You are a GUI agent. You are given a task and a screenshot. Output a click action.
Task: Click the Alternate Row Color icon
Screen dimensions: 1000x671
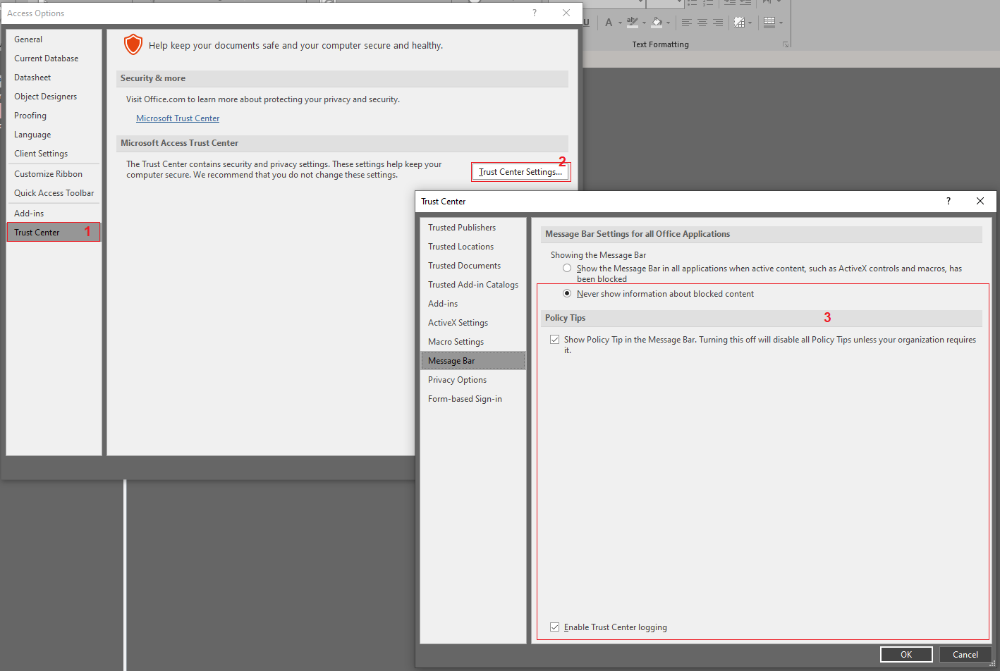click(x=769, y=22)
